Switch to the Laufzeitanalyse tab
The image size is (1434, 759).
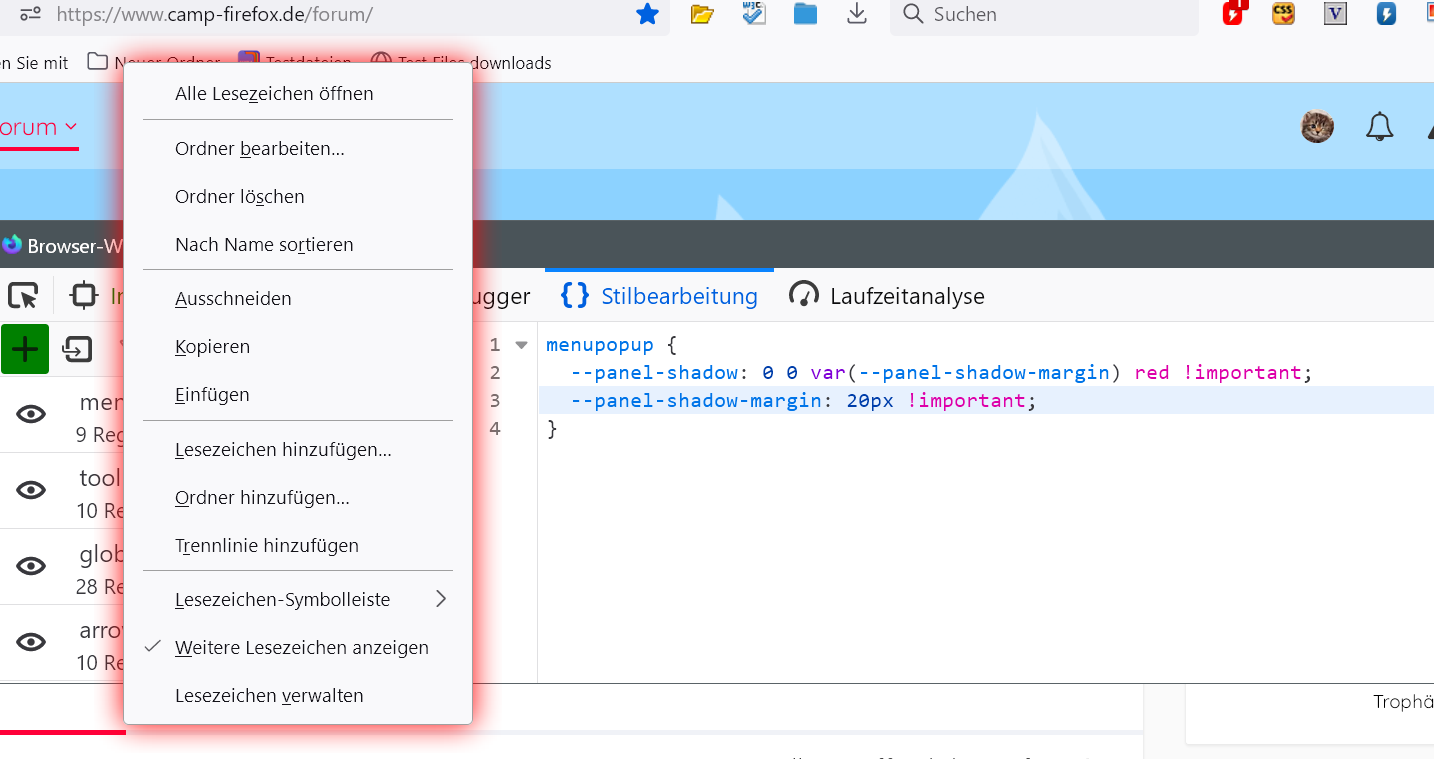click(887, 296)
